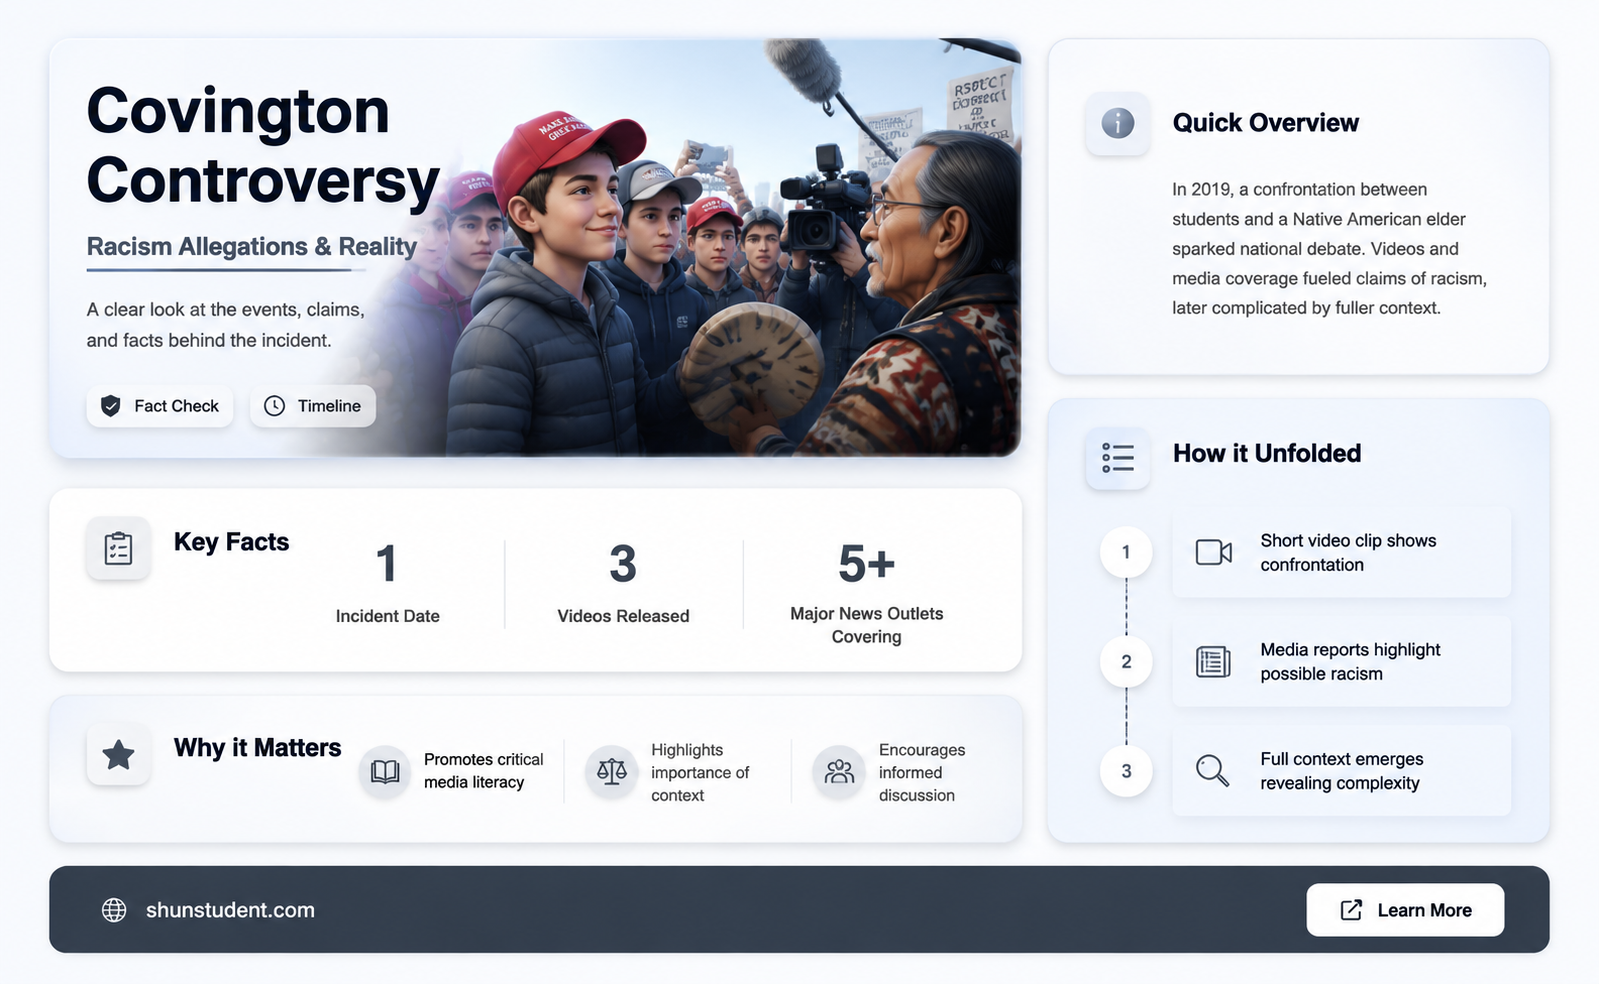Screen dimensions: 1599x984
Task: Click 'Promotes critical media literacy' text
Action: tap(484, 771)
